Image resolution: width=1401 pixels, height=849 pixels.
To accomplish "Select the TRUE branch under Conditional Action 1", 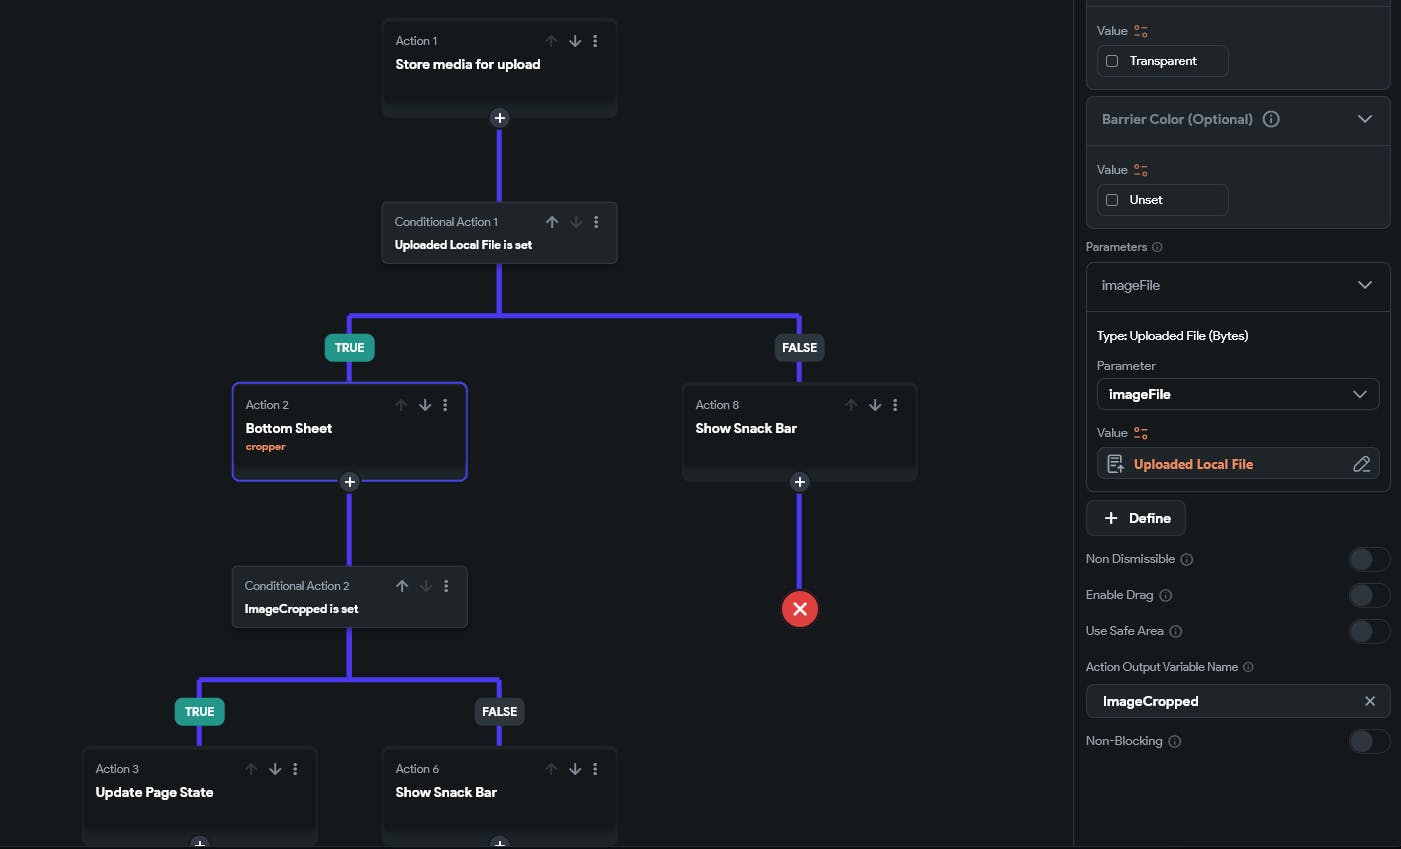I will coord(349,348).
